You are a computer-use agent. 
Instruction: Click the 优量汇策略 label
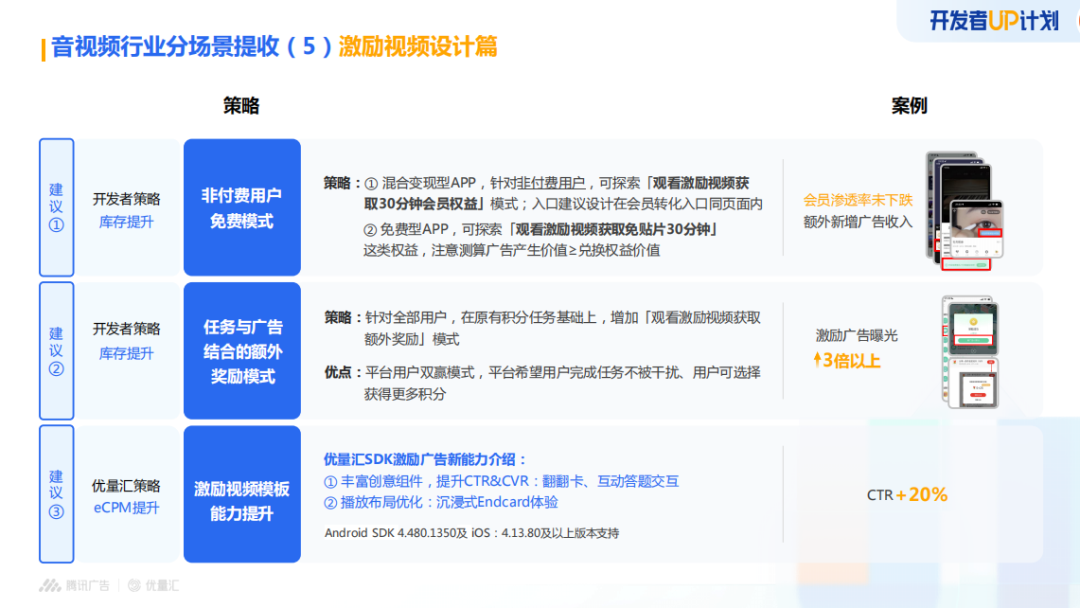click(126, 485)
